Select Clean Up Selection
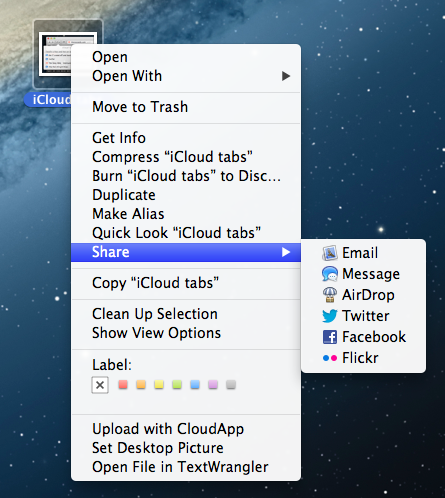This screenshot has height=498, width=445. (x=186, y=314)
